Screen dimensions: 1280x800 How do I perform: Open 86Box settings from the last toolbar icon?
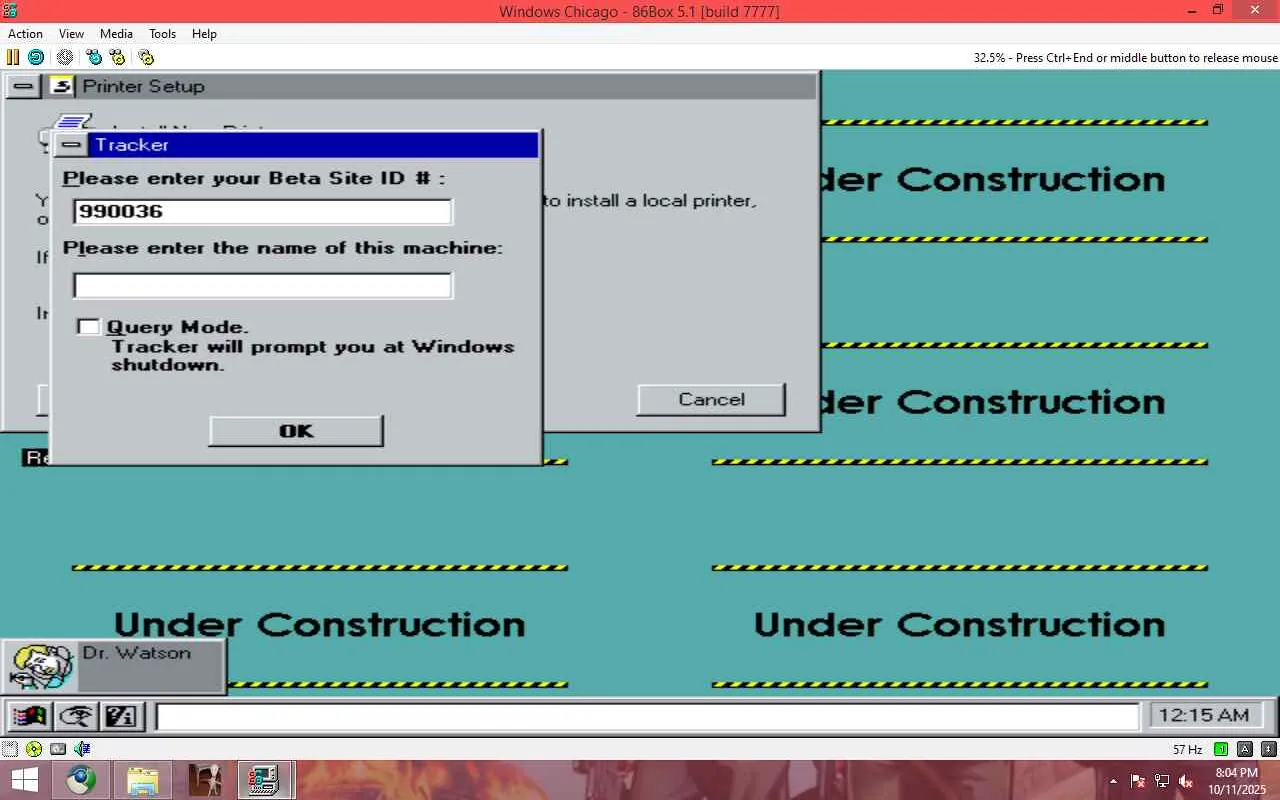click(146, 58)
